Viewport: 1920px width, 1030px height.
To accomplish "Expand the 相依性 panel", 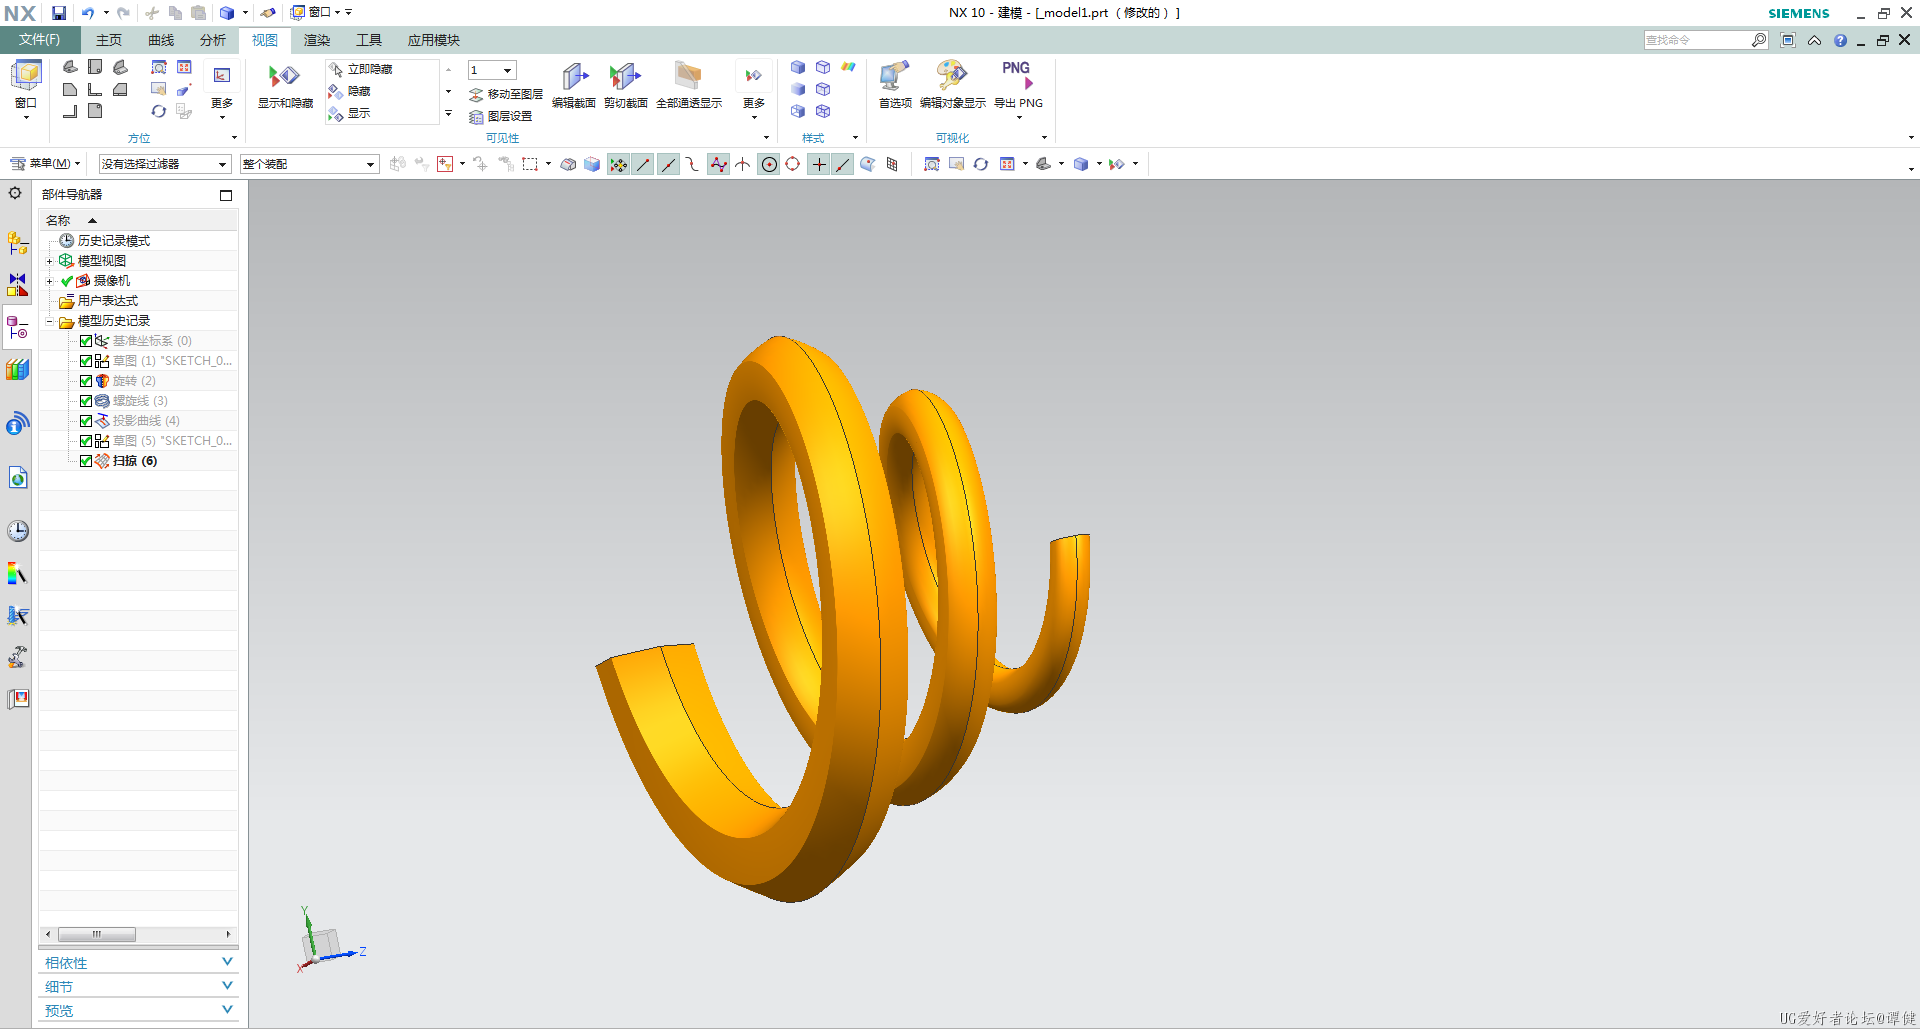I will [138, 962].
